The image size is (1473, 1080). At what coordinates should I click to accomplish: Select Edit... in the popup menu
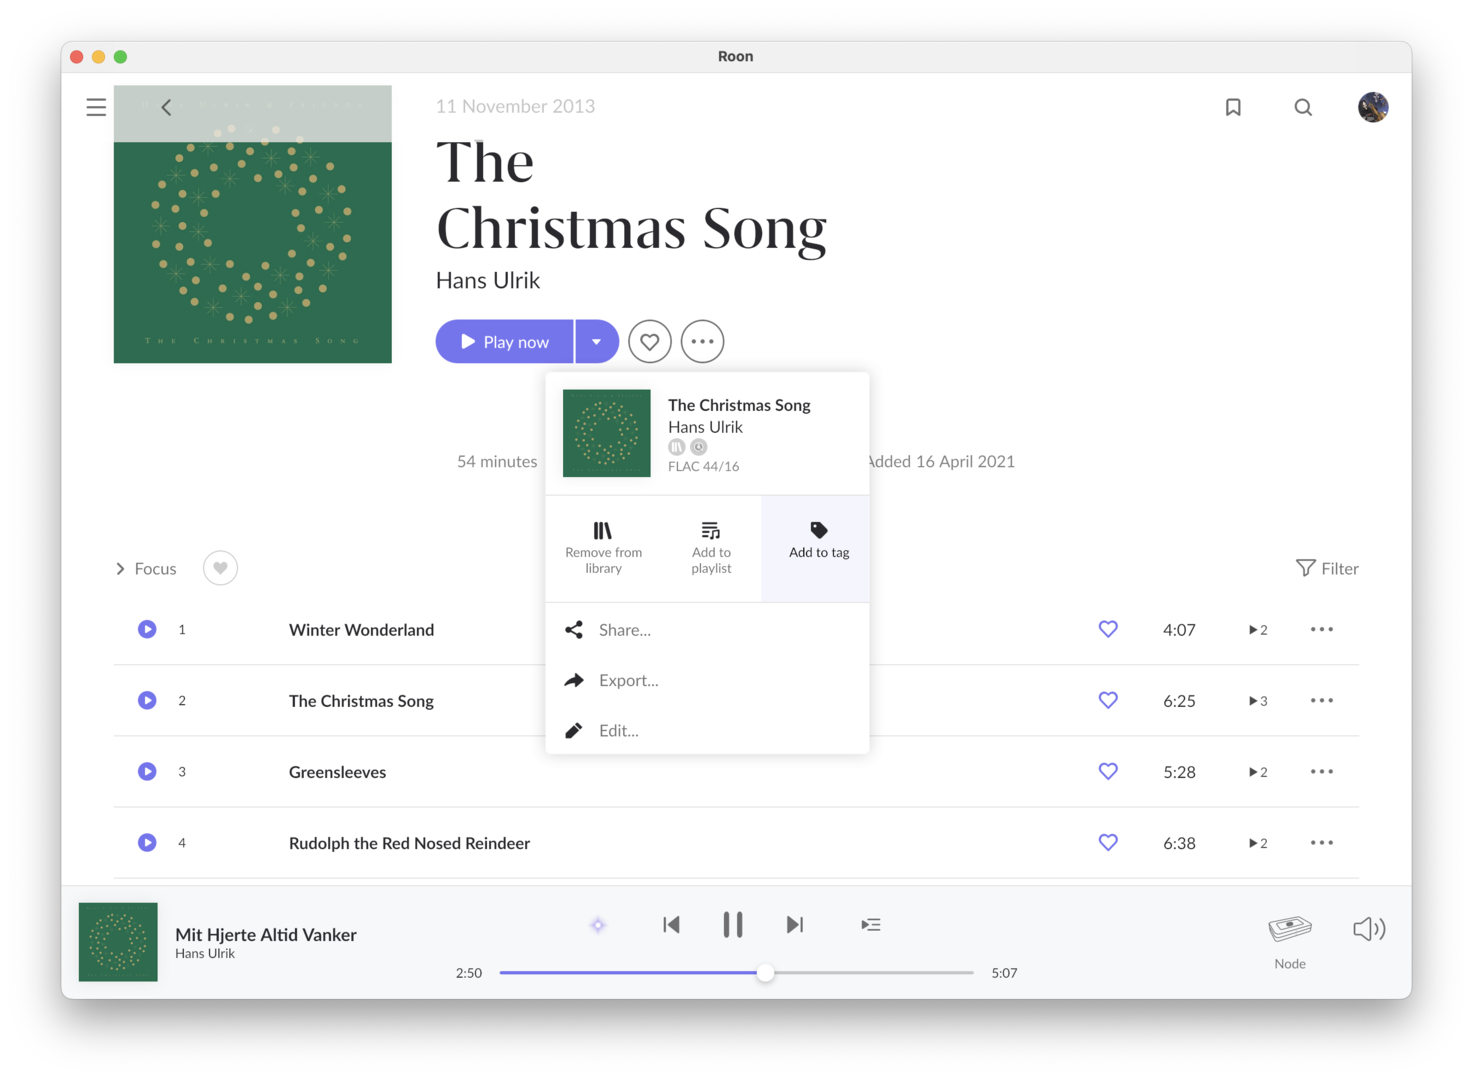point(707,730)
